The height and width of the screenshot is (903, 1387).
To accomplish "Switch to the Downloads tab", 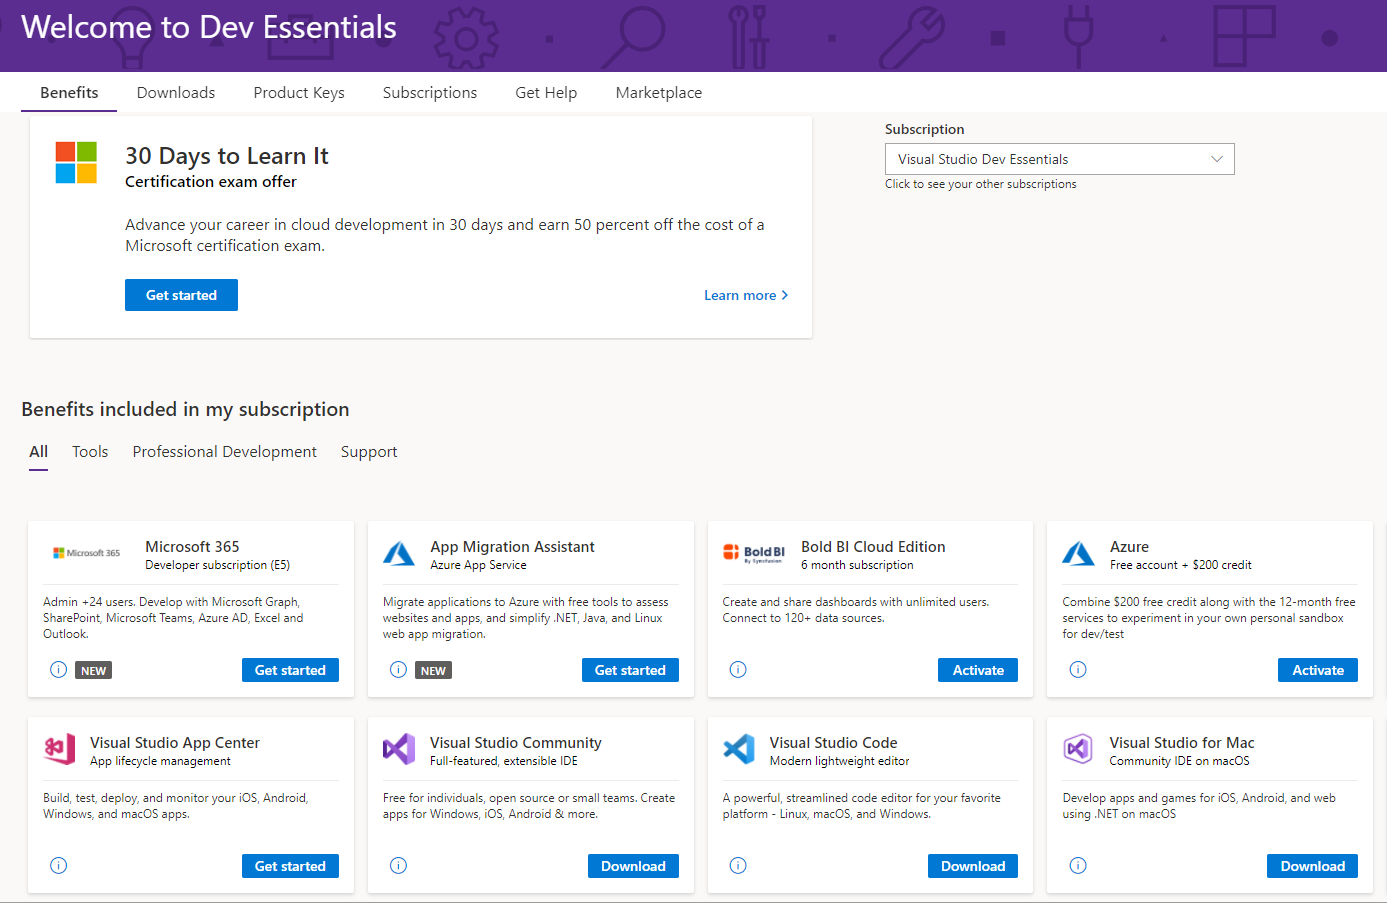I will (176, 92).
